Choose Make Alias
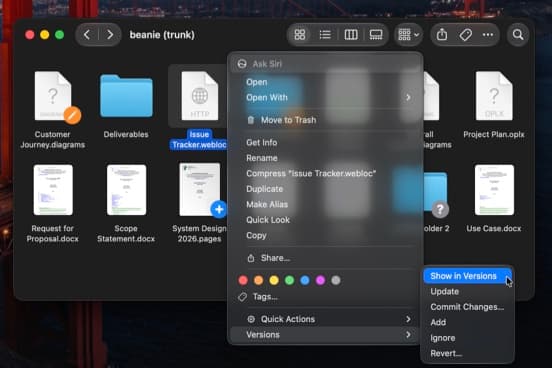This screenshot has height=368, width=552. 326,205
